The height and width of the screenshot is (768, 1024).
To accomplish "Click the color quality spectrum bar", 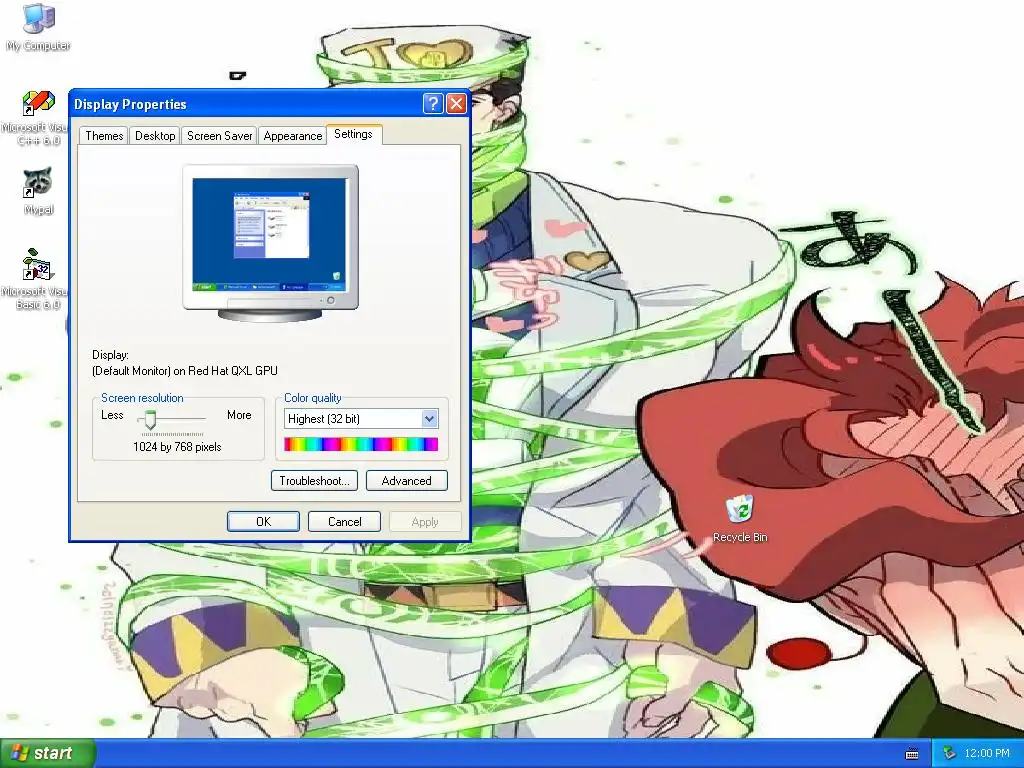I will (x=361, y=445).
